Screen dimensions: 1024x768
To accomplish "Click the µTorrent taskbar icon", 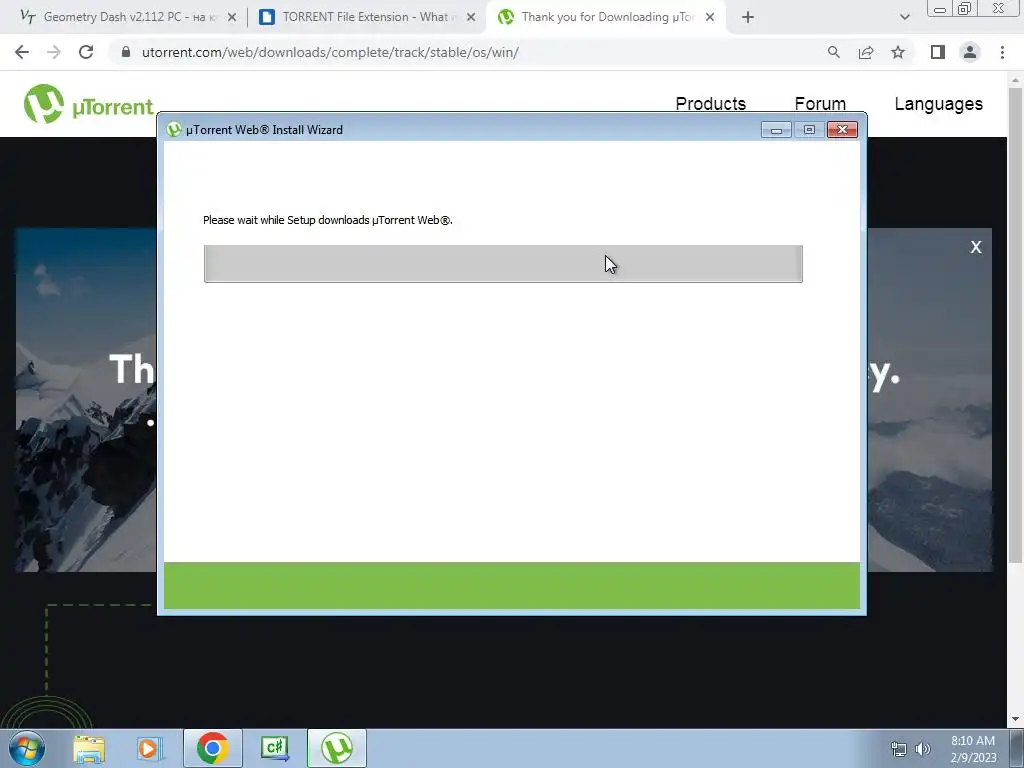I will point(337,748).
